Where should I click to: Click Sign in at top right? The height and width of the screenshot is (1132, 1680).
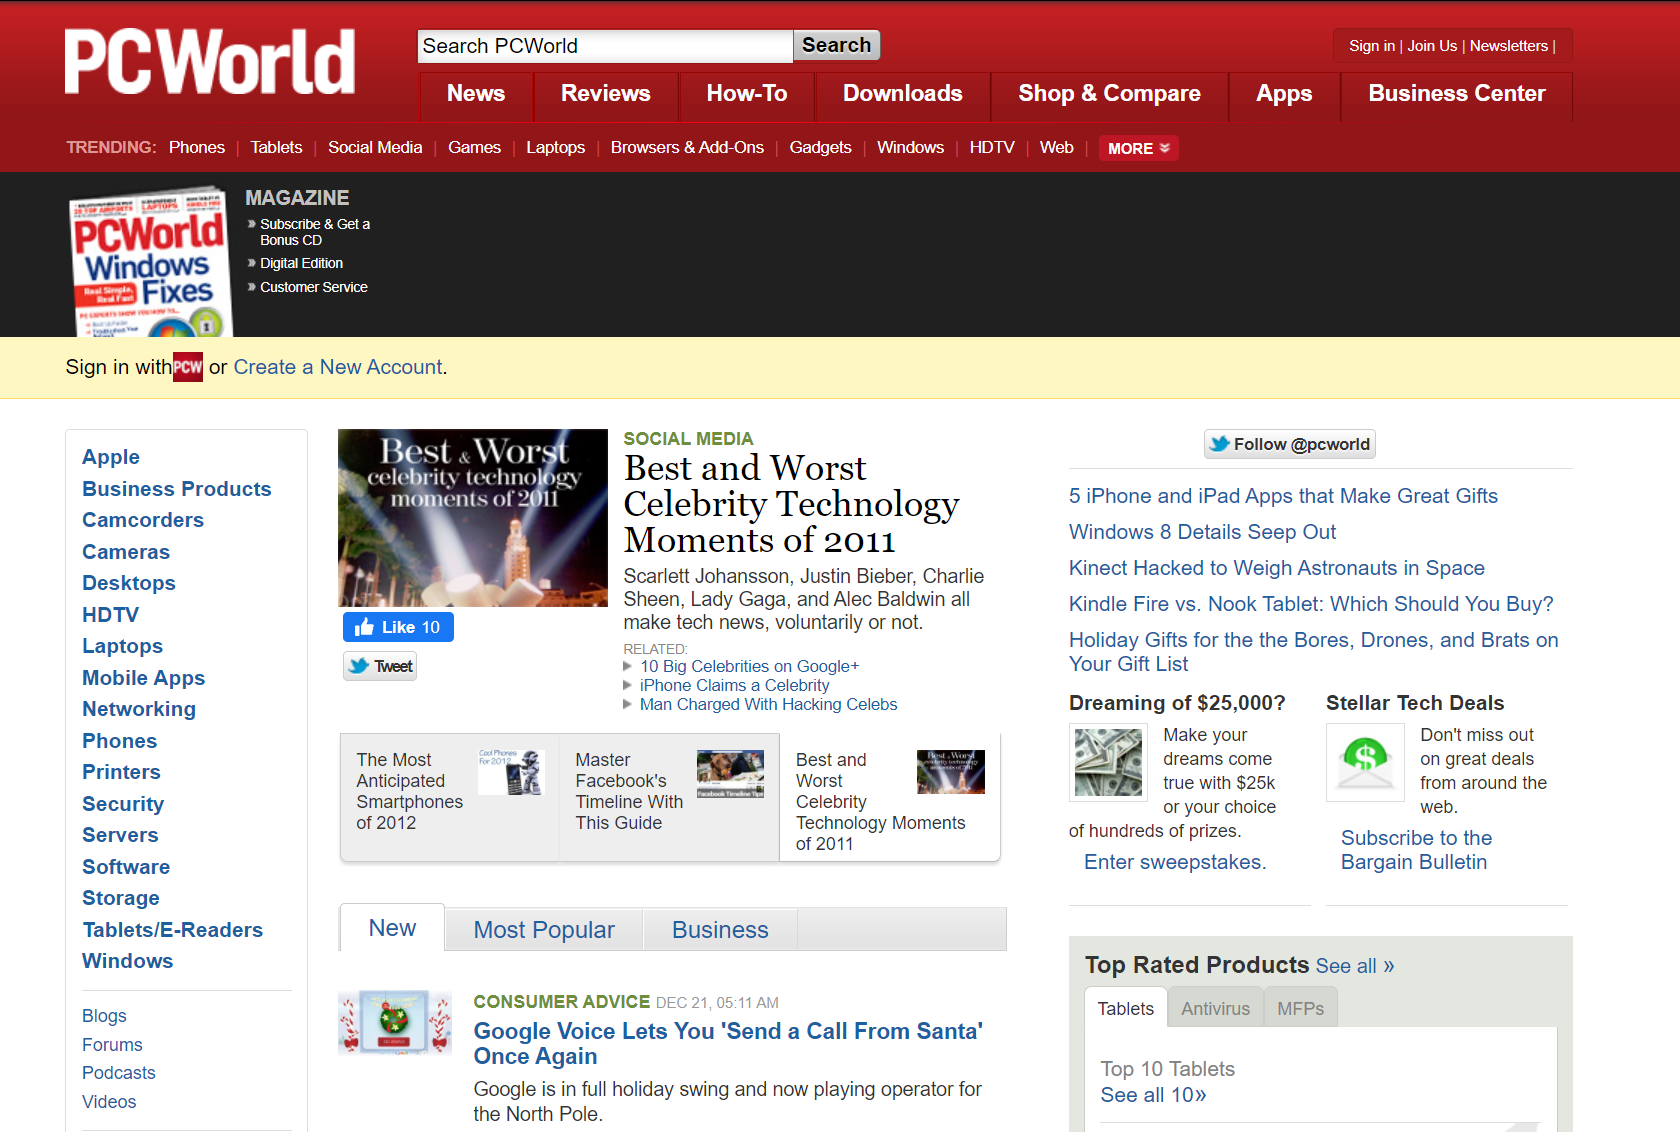pos(1371,46)
